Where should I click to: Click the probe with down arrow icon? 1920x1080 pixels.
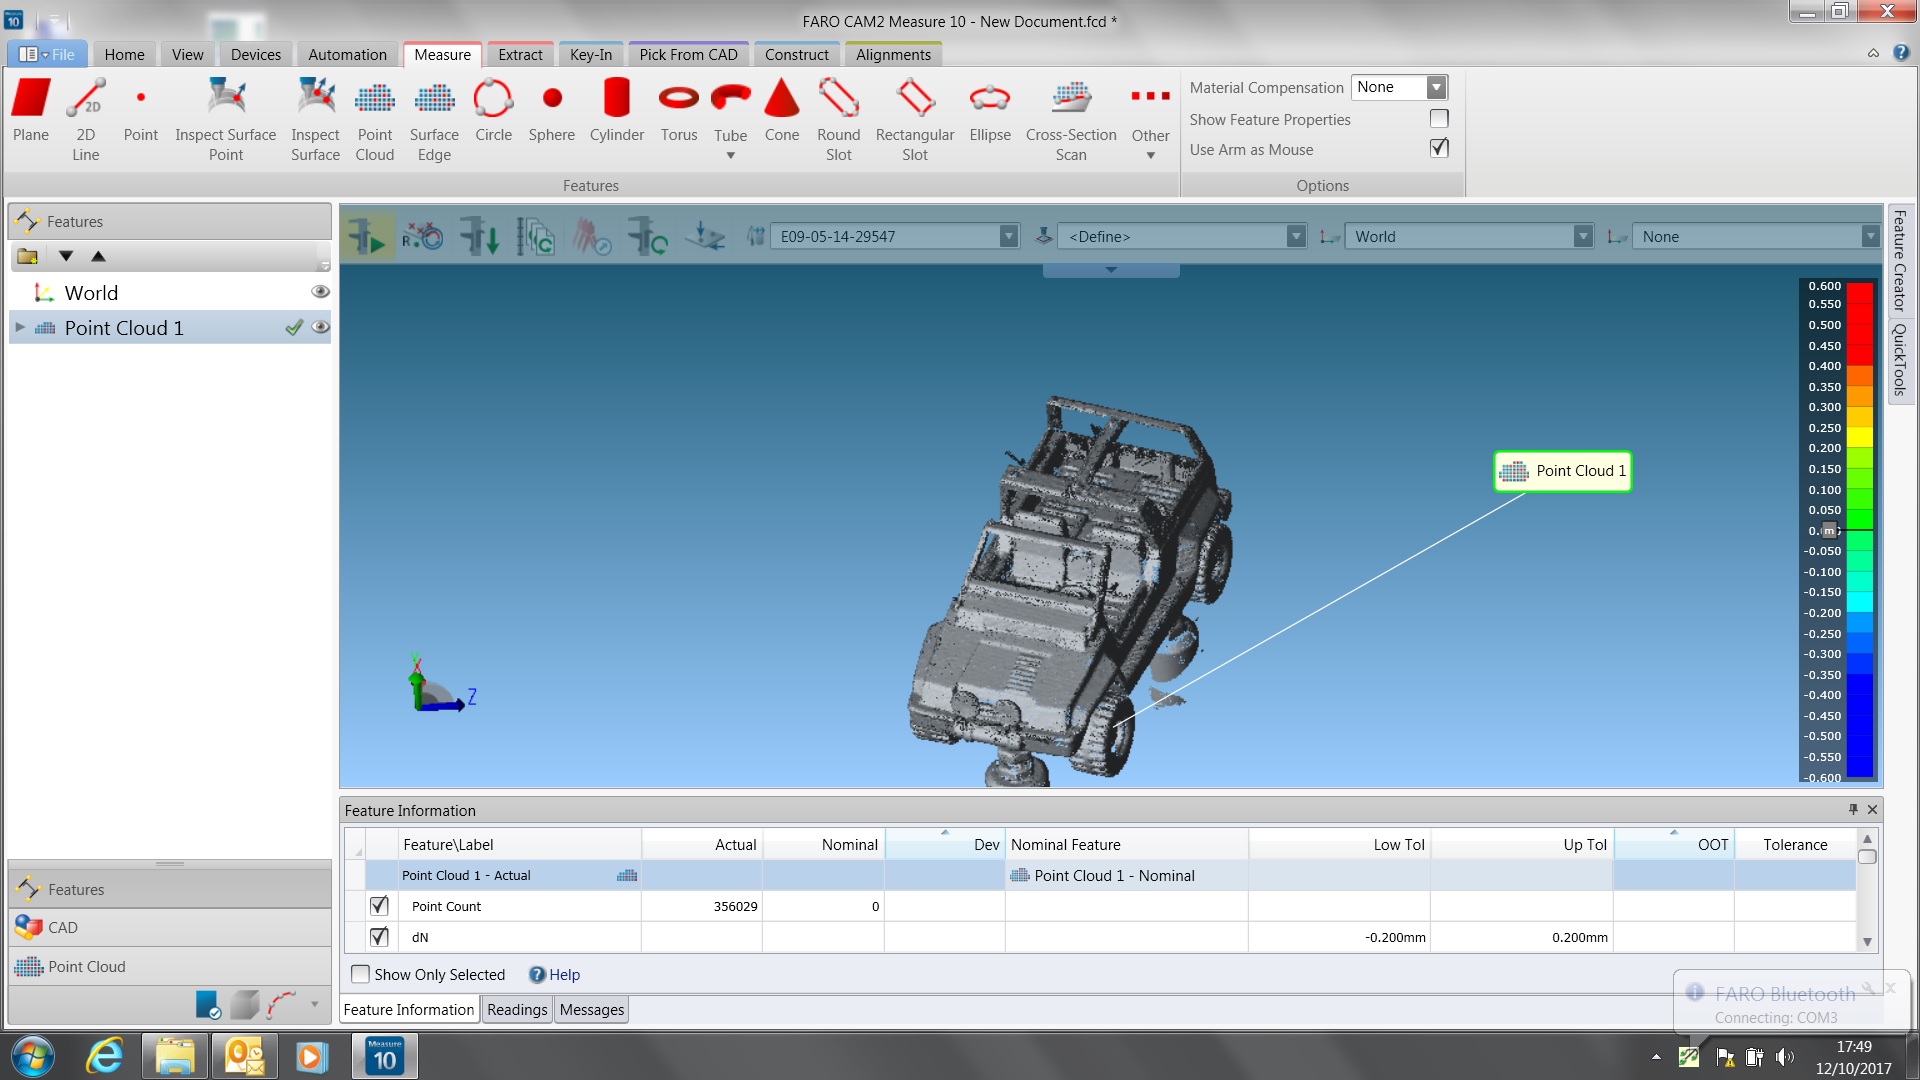(x=480, y=237)
